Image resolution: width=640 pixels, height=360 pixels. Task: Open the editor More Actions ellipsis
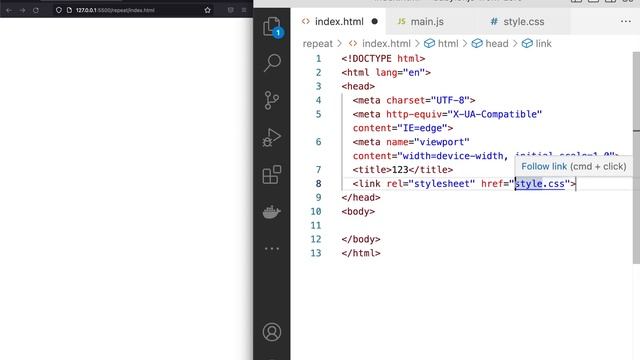(x=625, y=22)
